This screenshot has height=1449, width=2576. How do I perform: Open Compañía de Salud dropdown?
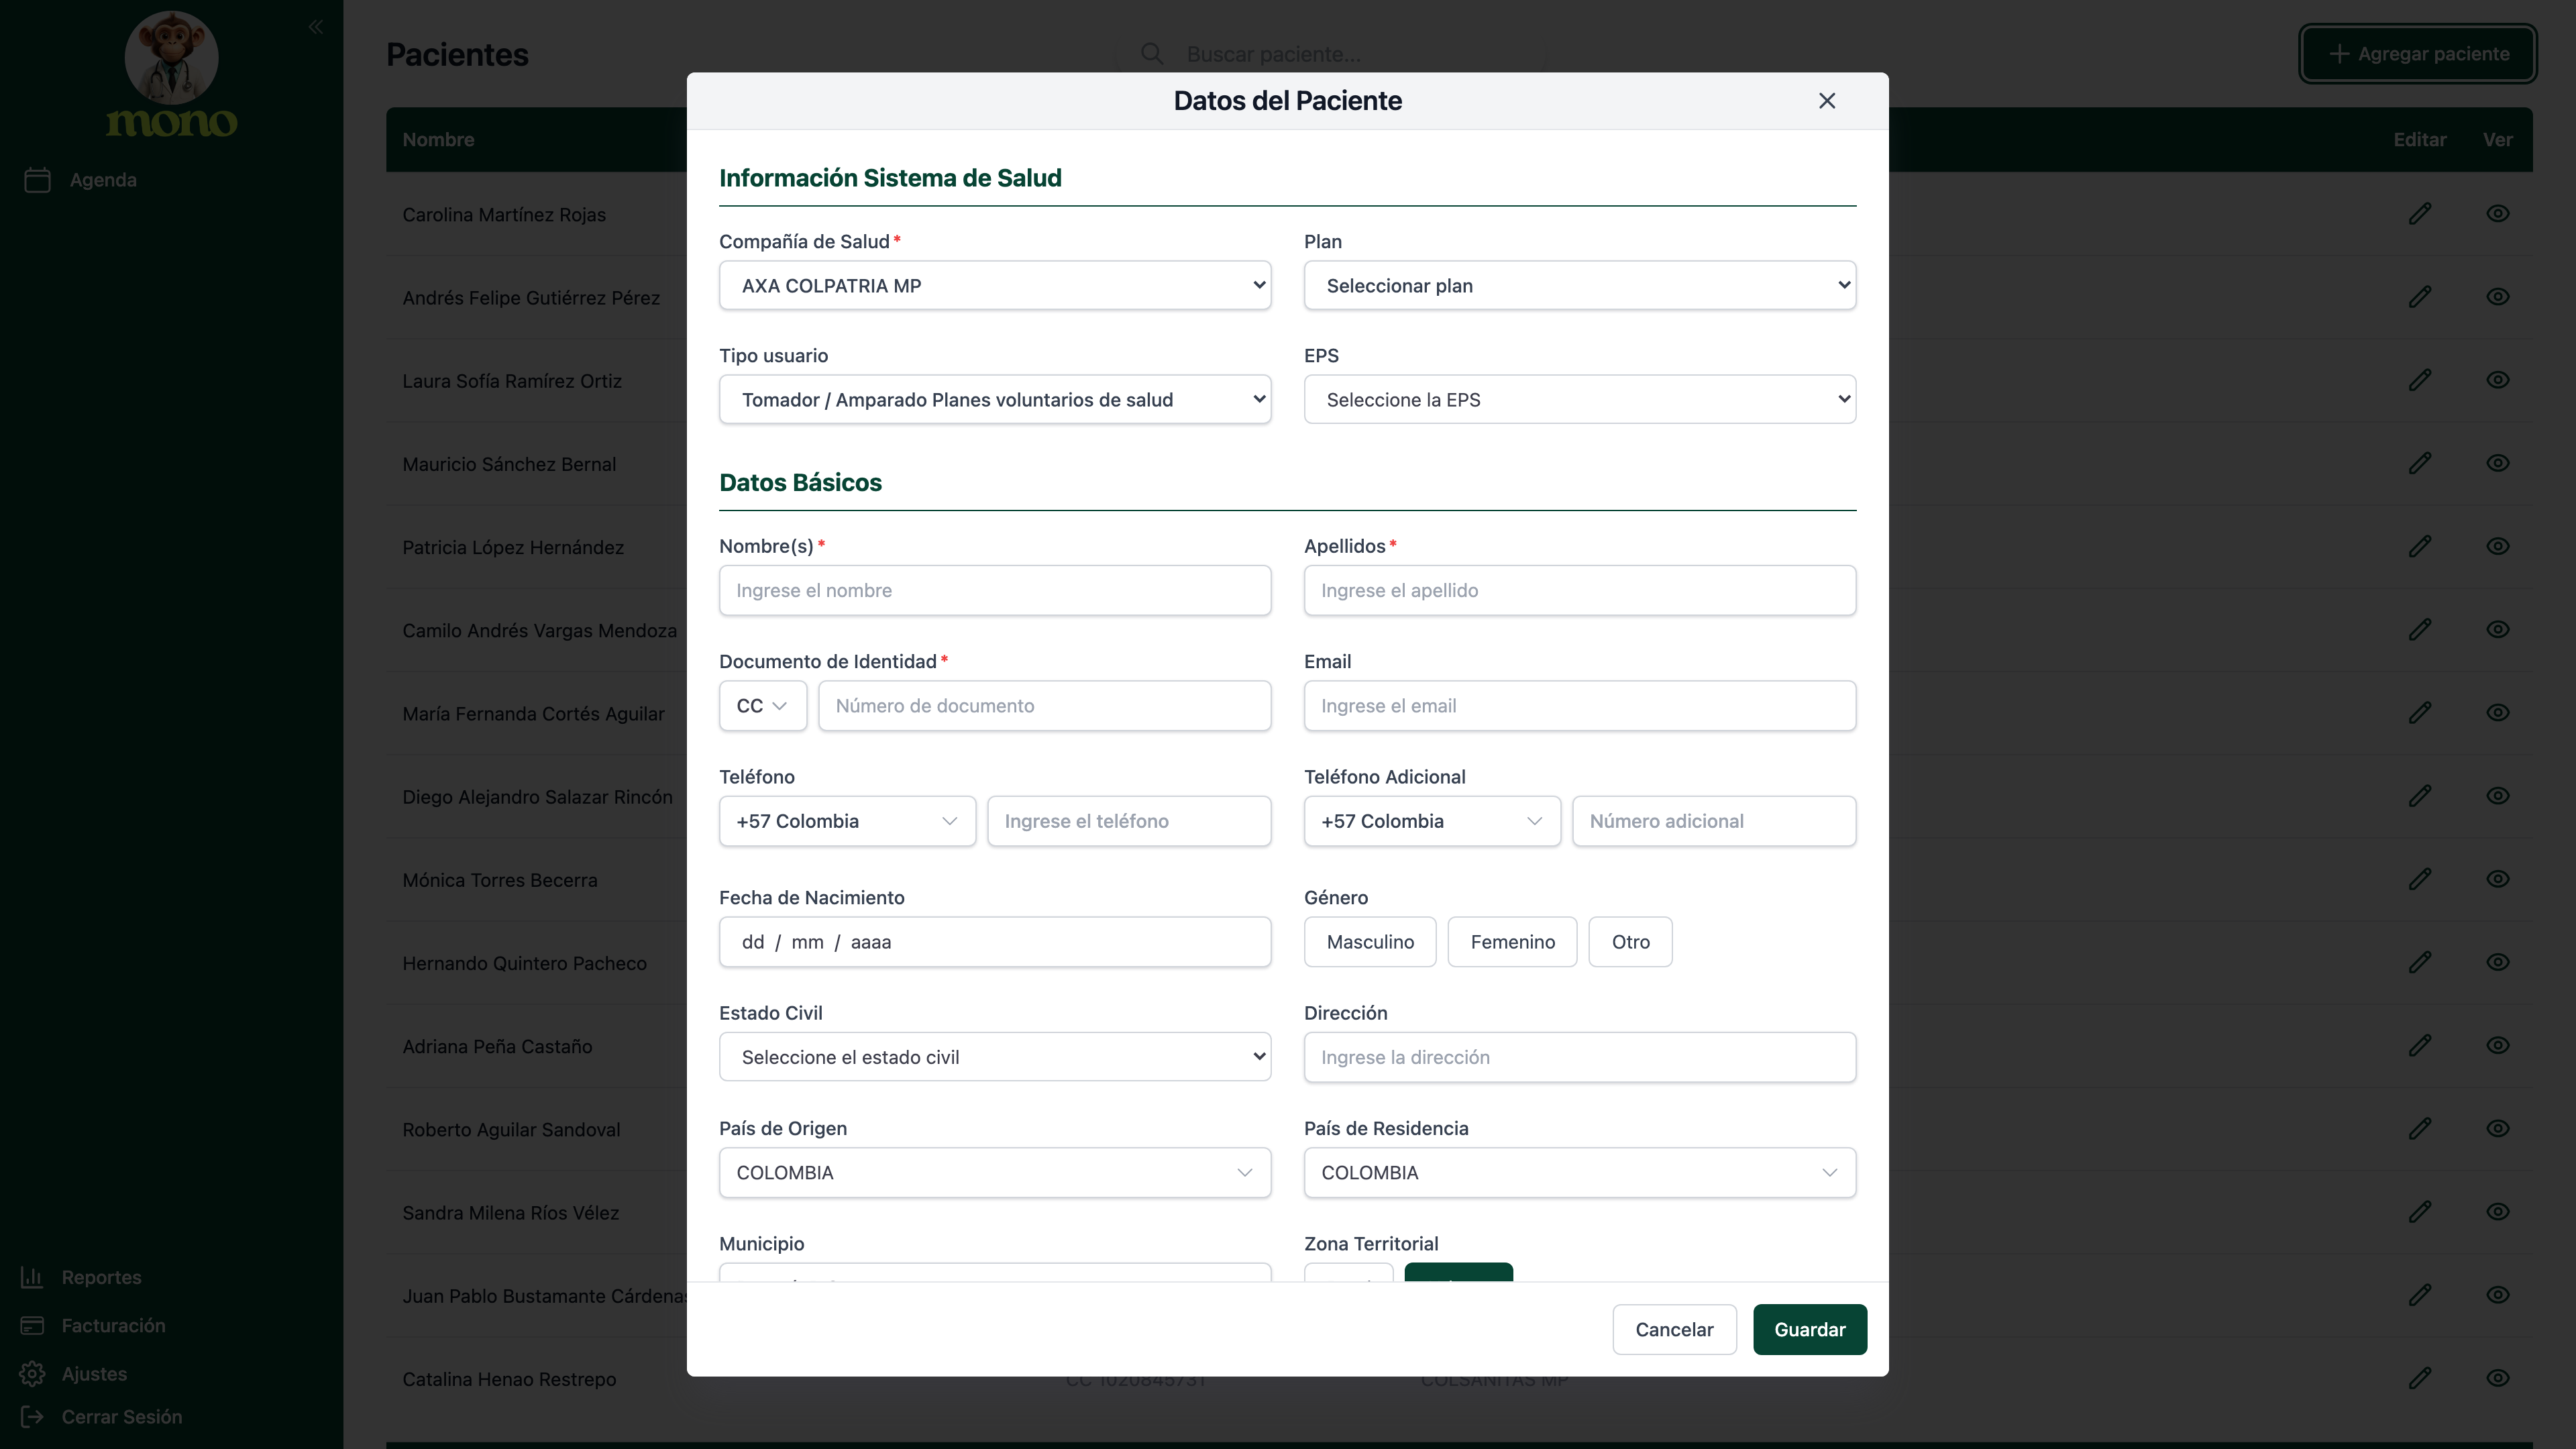point(995,286)
